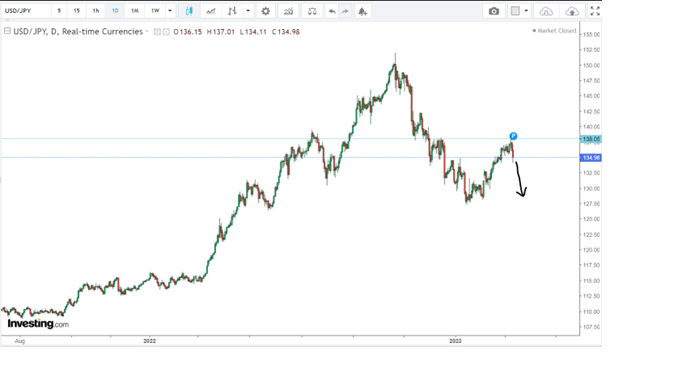Switch to the 1h interval
This screenshot has height=373, width=690.
[95, 11]
